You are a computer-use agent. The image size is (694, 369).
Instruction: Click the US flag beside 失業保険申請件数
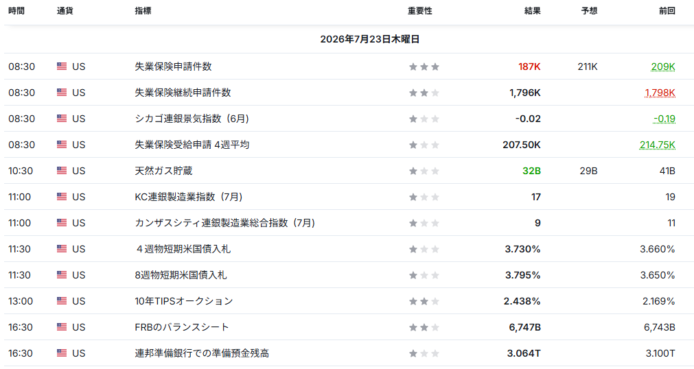62,66
